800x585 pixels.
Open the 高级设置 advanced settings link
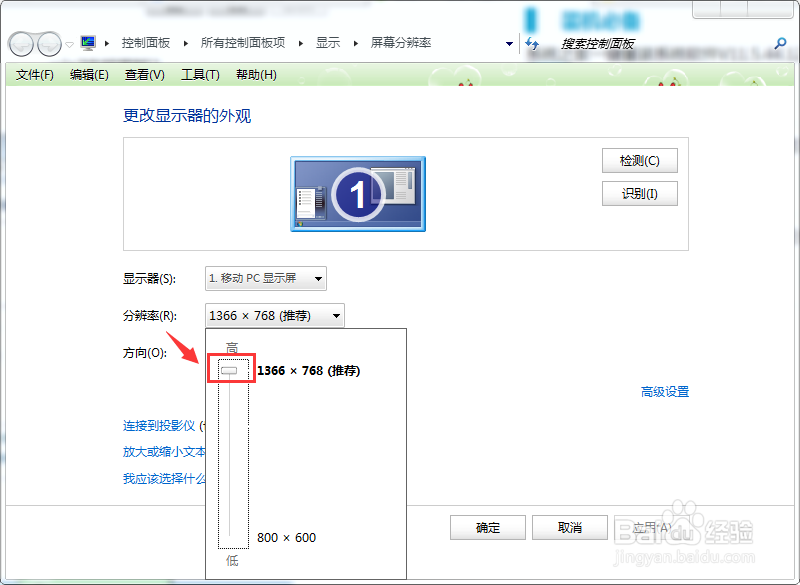click(x=665, y=392)
